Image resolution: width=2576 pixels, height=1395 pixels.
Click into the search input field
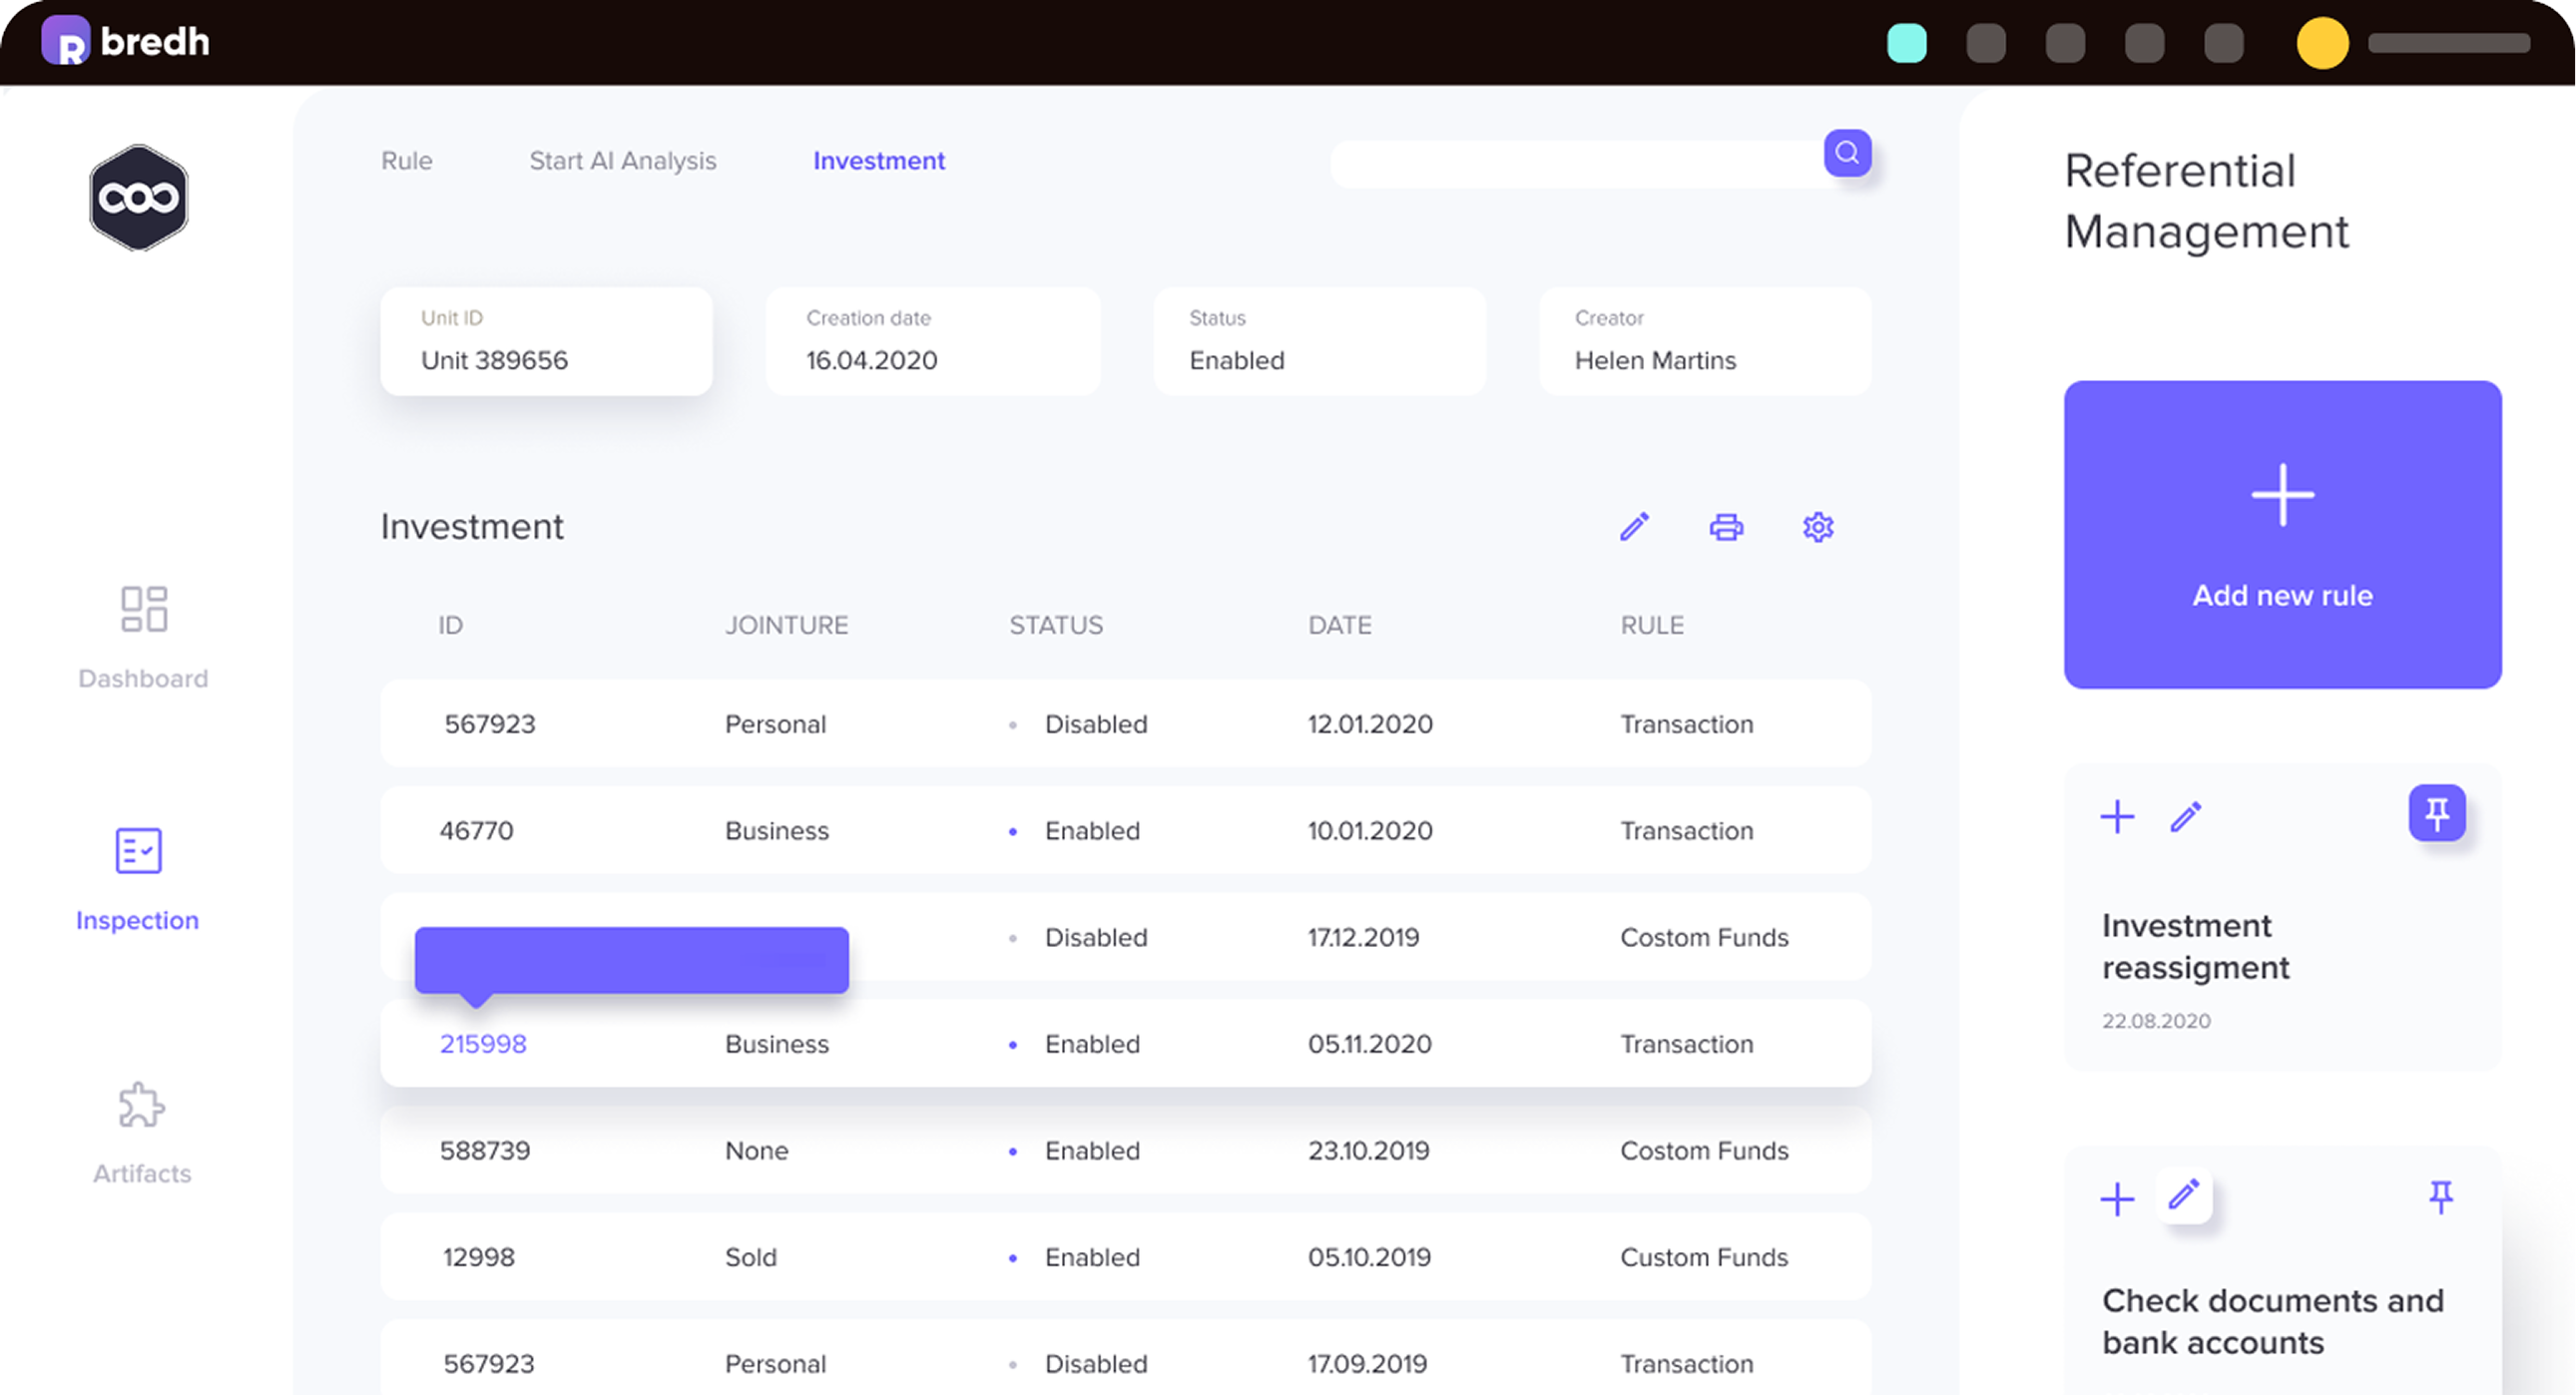1575,163
